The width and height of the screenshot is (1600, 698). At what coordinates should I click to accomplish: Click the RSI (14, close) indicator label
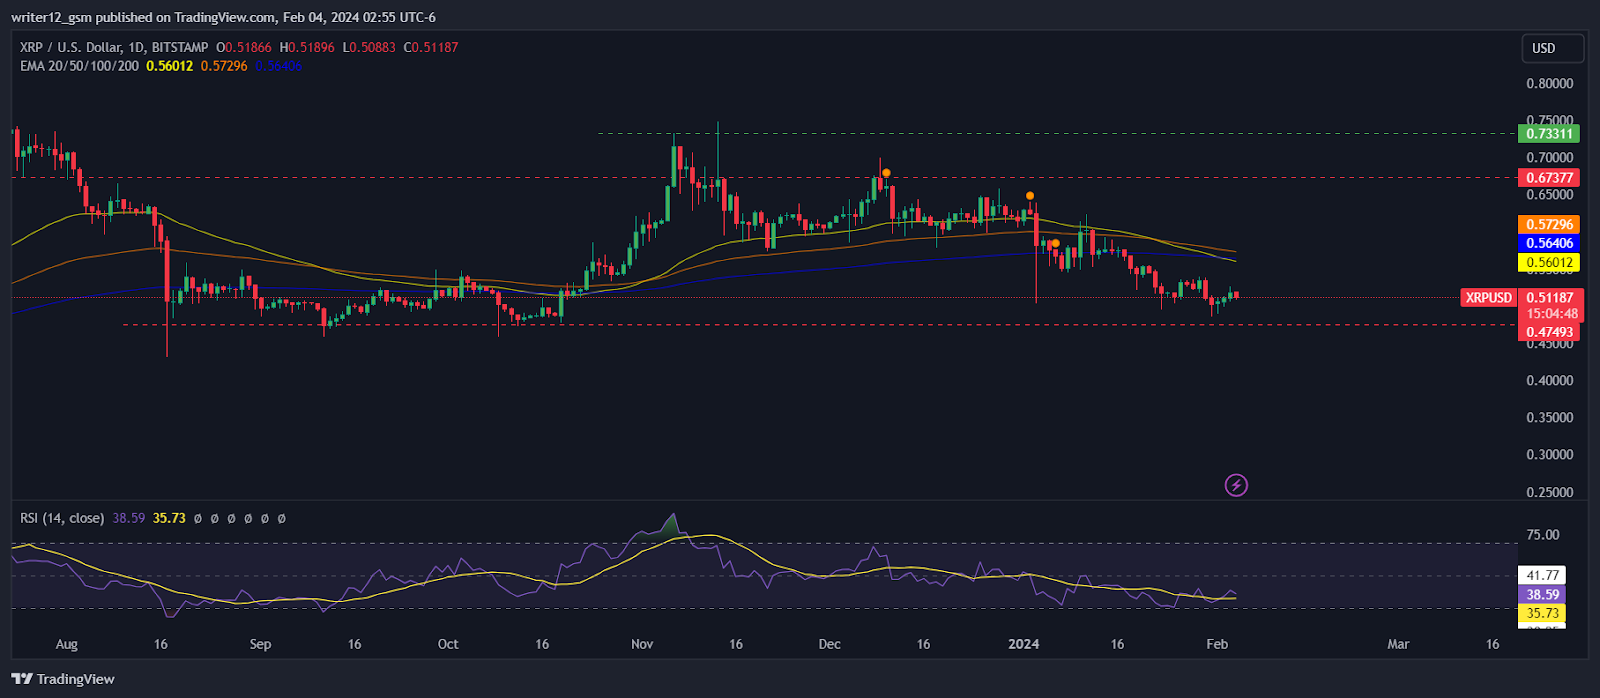[62, 518]
